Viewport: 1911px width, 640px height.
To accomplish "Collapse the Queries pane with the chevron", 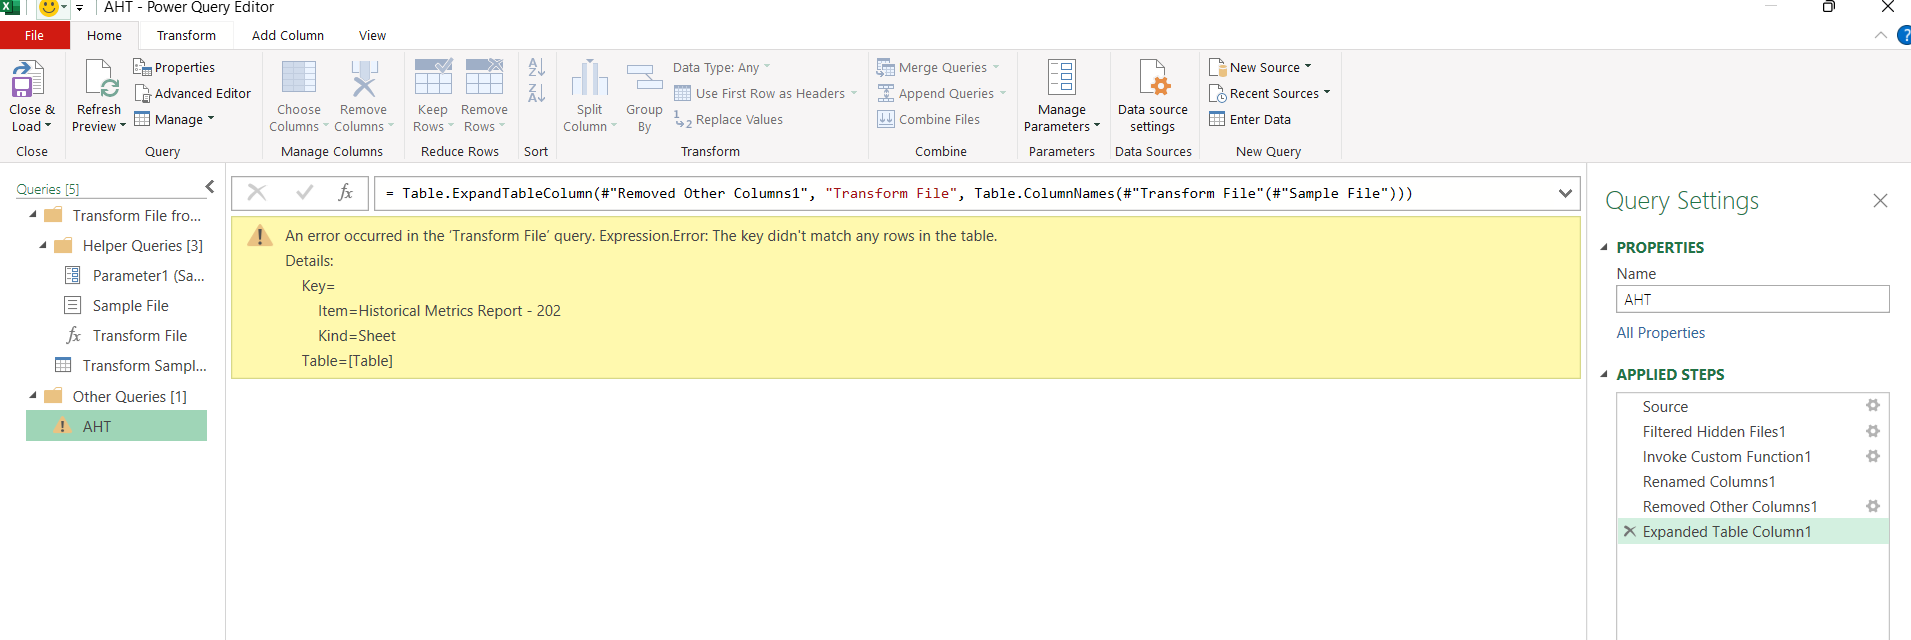I will pyautogui.click(x=210, y=187).
